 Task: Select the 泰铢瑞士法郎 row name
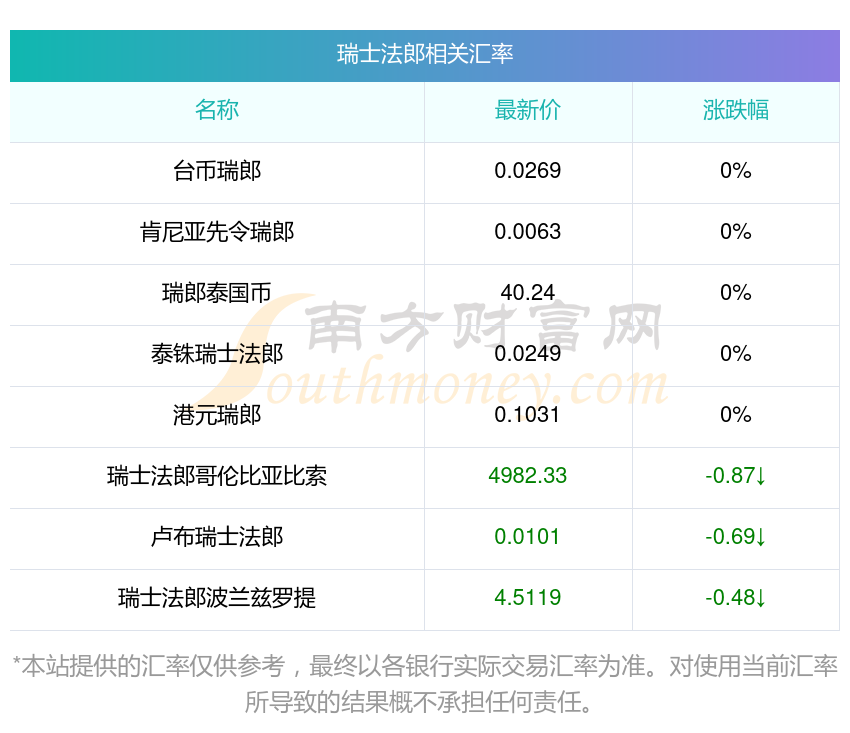click(217, 354)
